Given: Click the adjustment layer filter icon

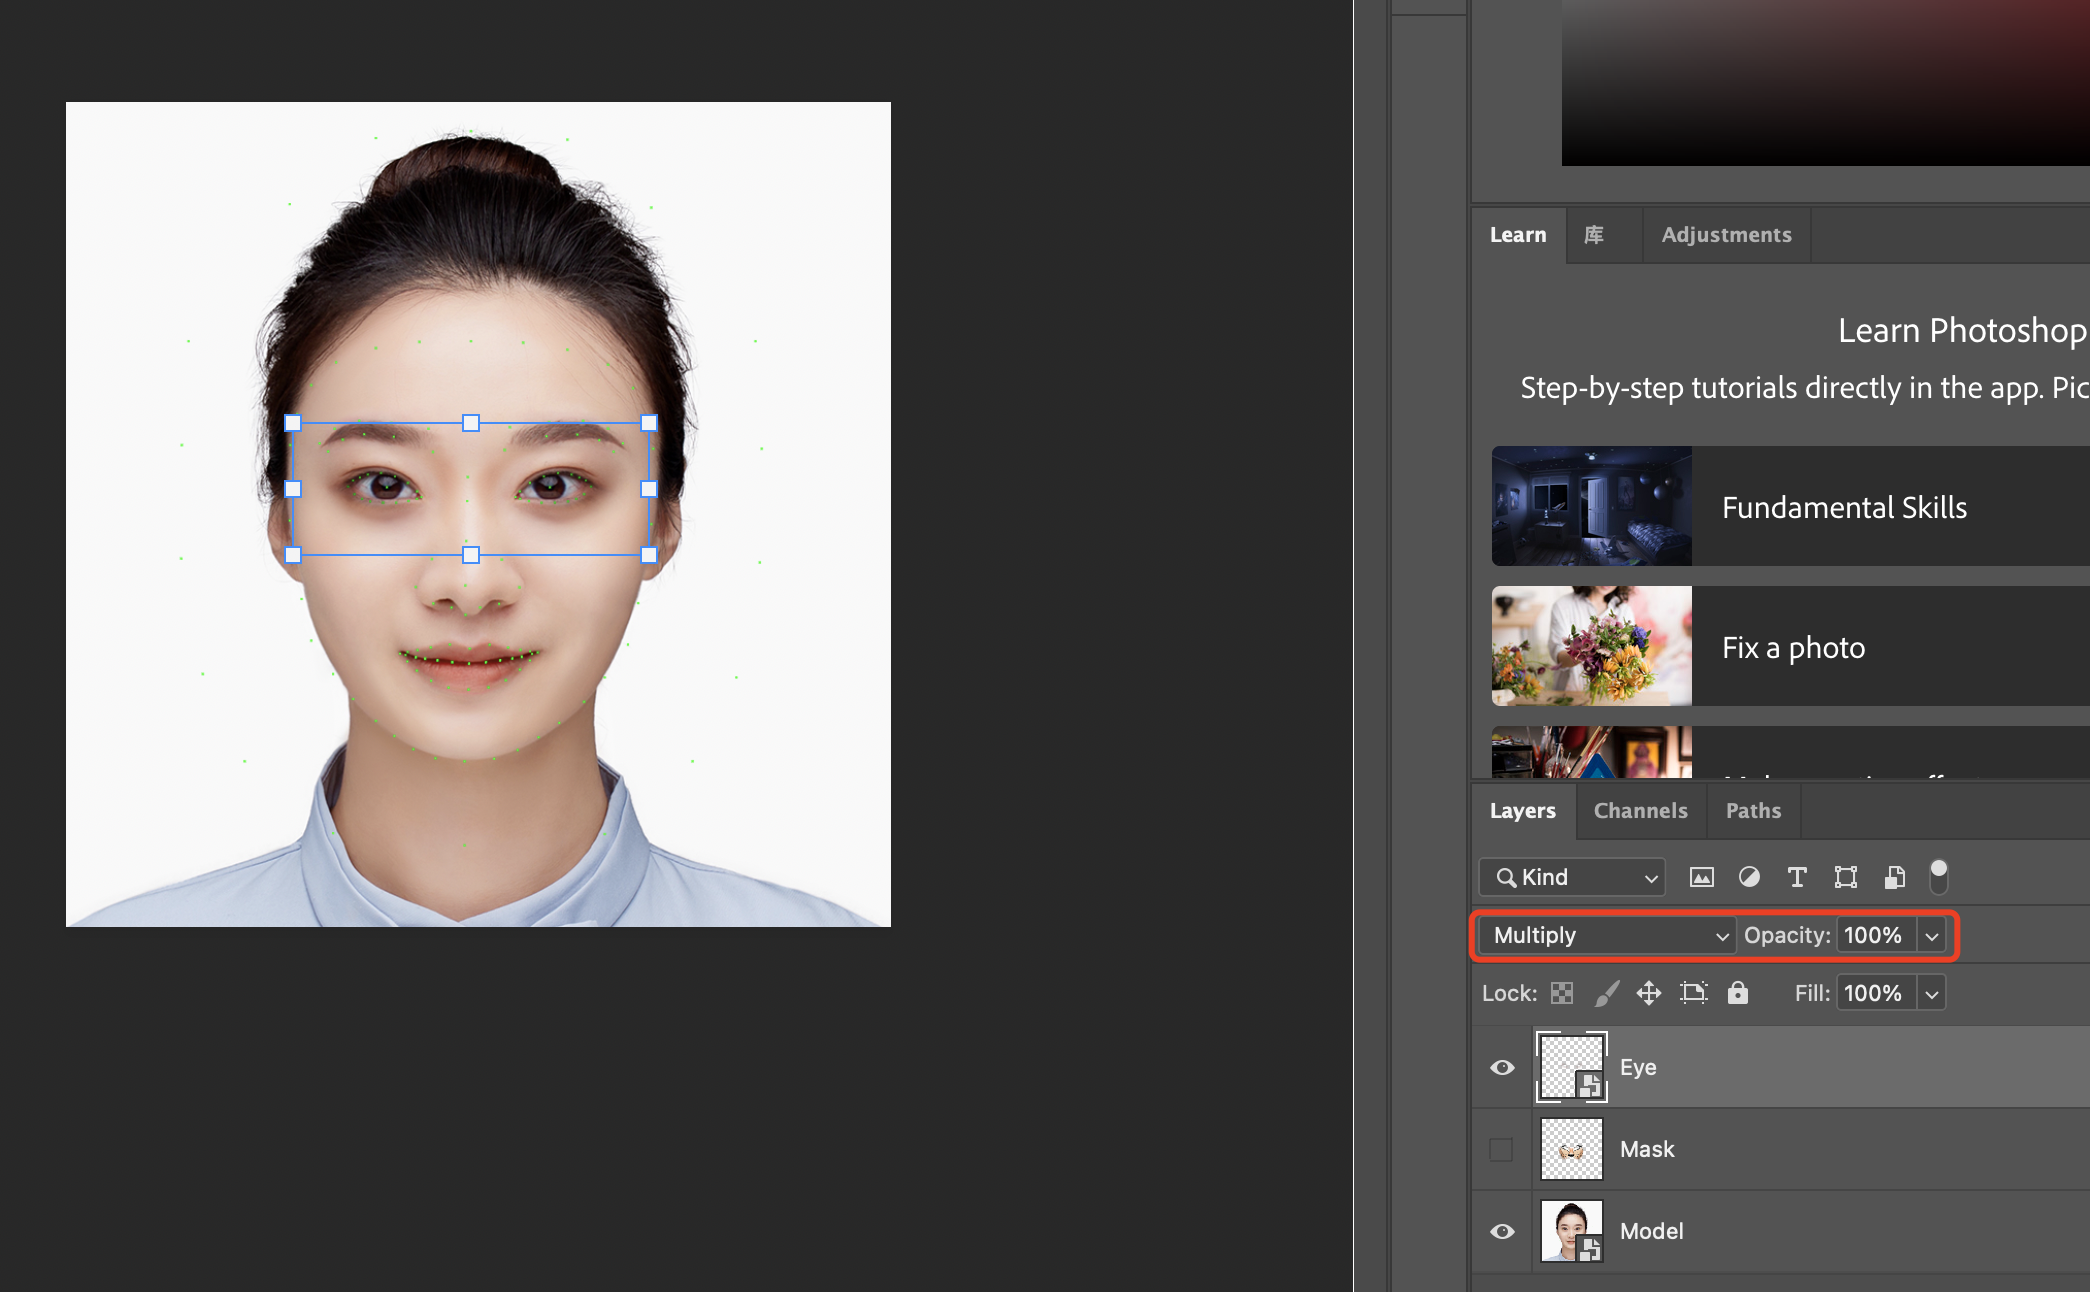Looking at the screenshot, I should [x=1749, y=877].
